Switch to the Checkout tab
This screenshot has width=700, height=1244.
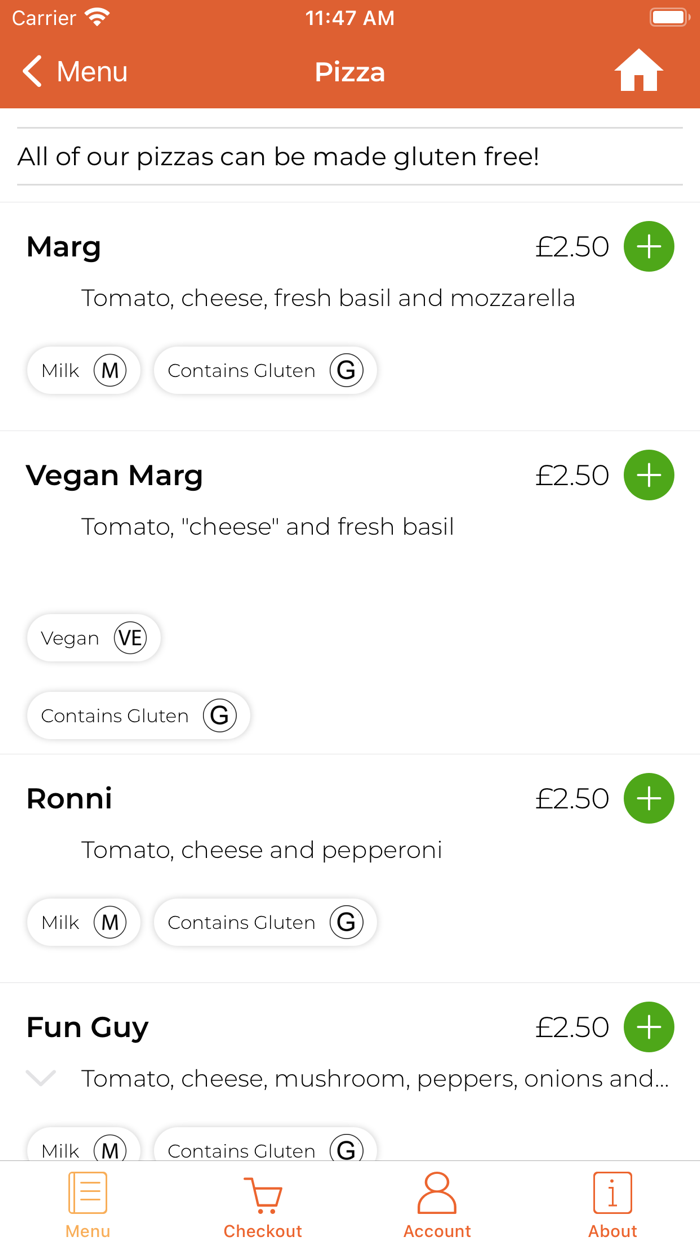tap(262, 1205)
